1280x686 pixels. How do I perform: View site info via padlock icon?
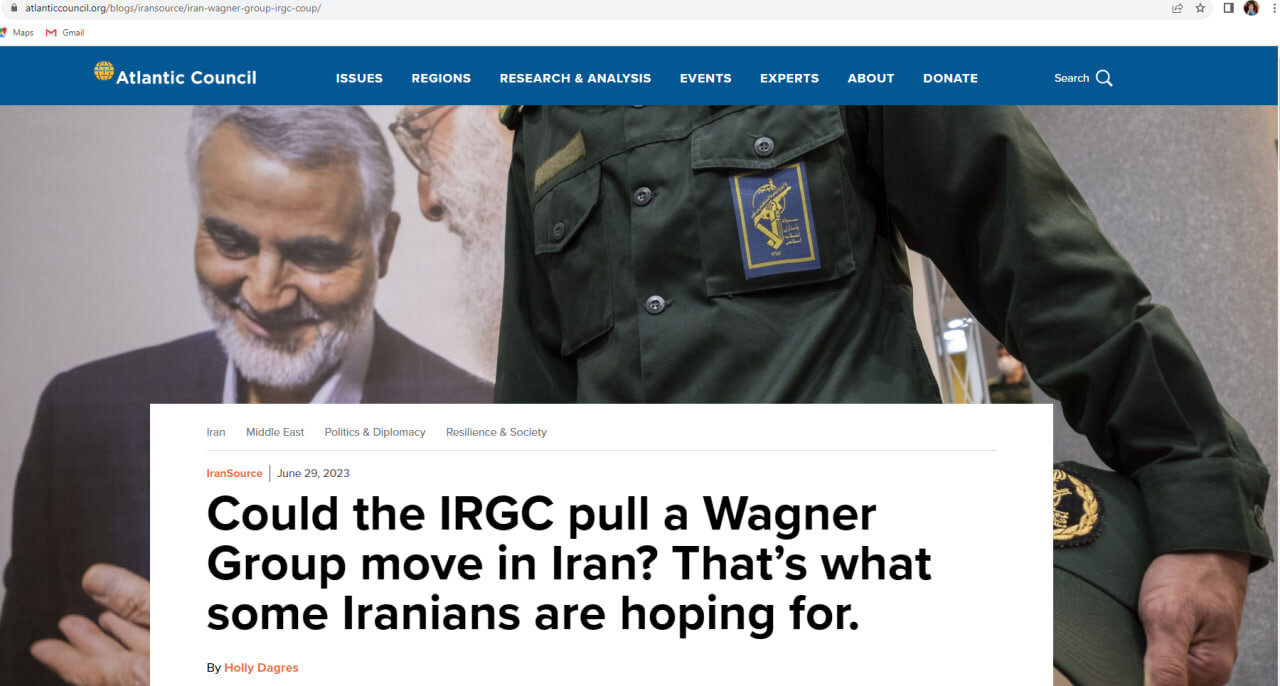click(x=14, y=7)
